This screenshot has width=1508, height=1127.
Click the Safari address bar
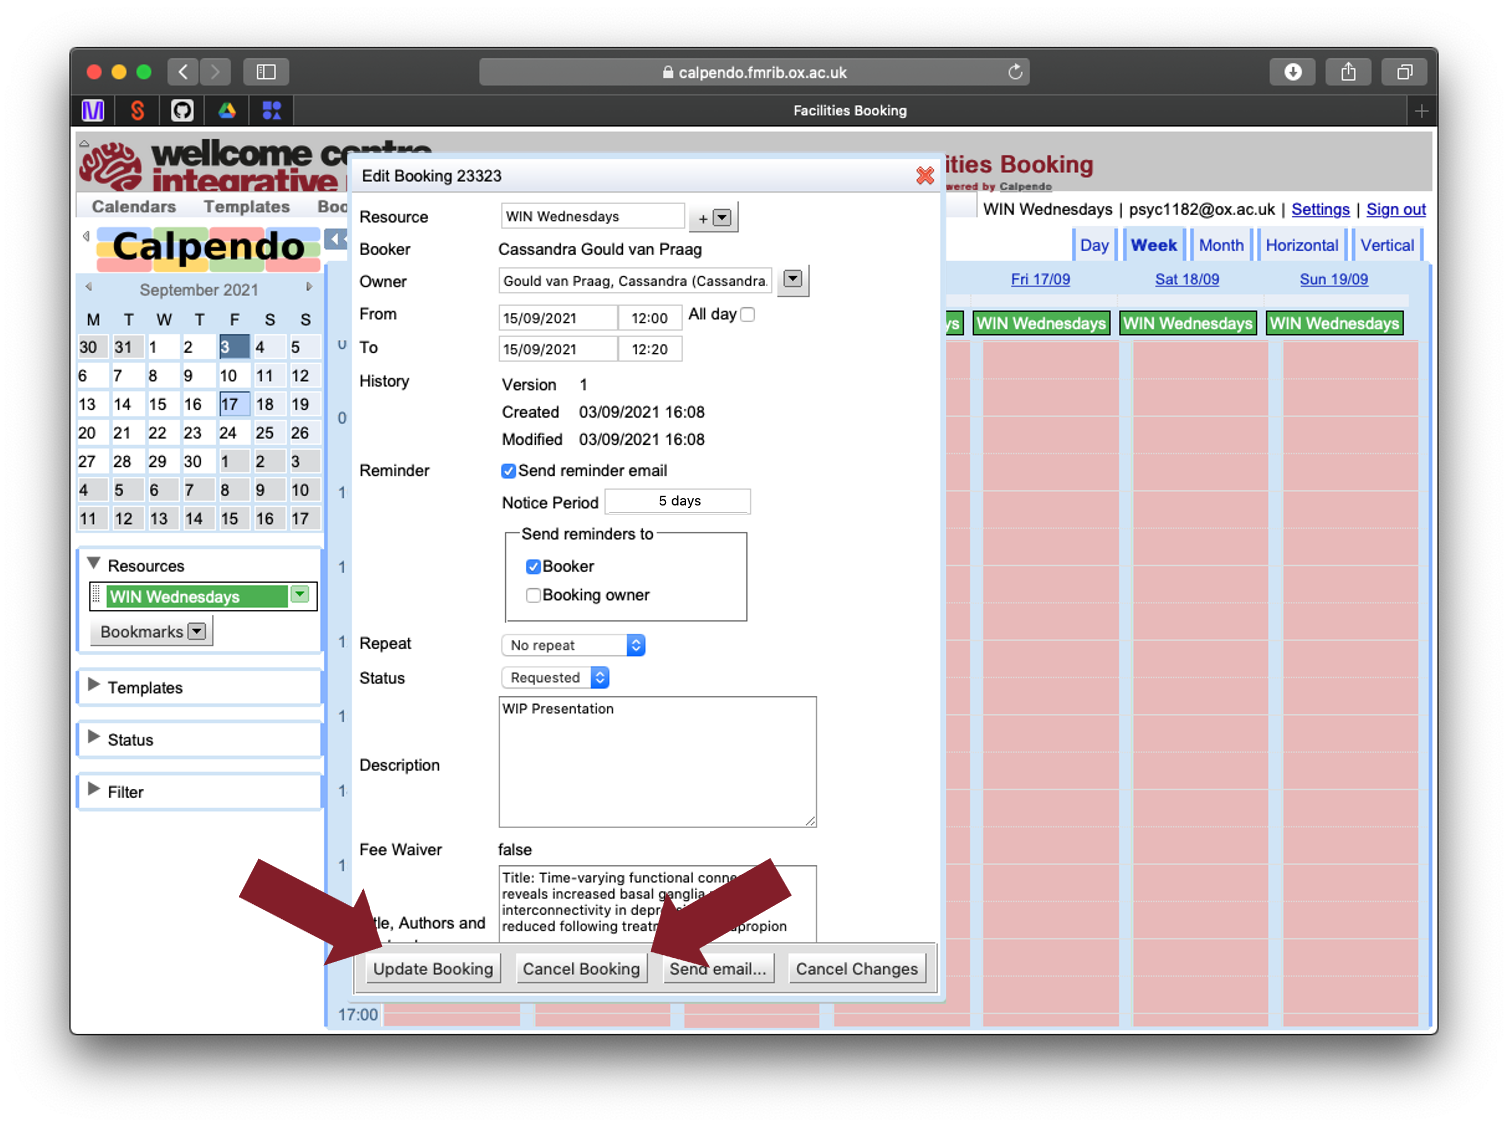[754, 72]
